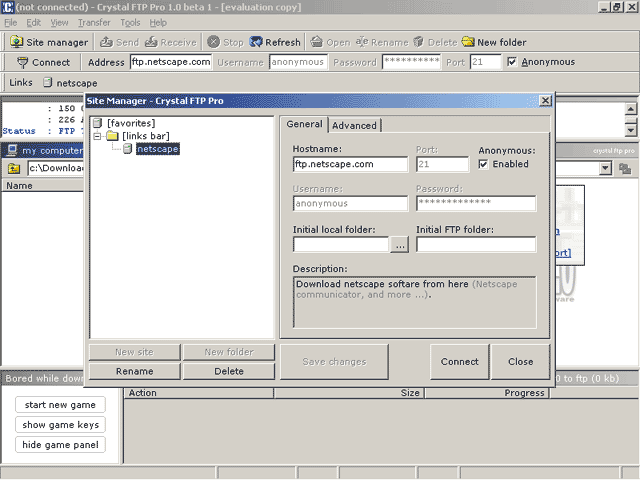Close the Site Manager dialog with the X
640x480 pixels.
[545, 100]
